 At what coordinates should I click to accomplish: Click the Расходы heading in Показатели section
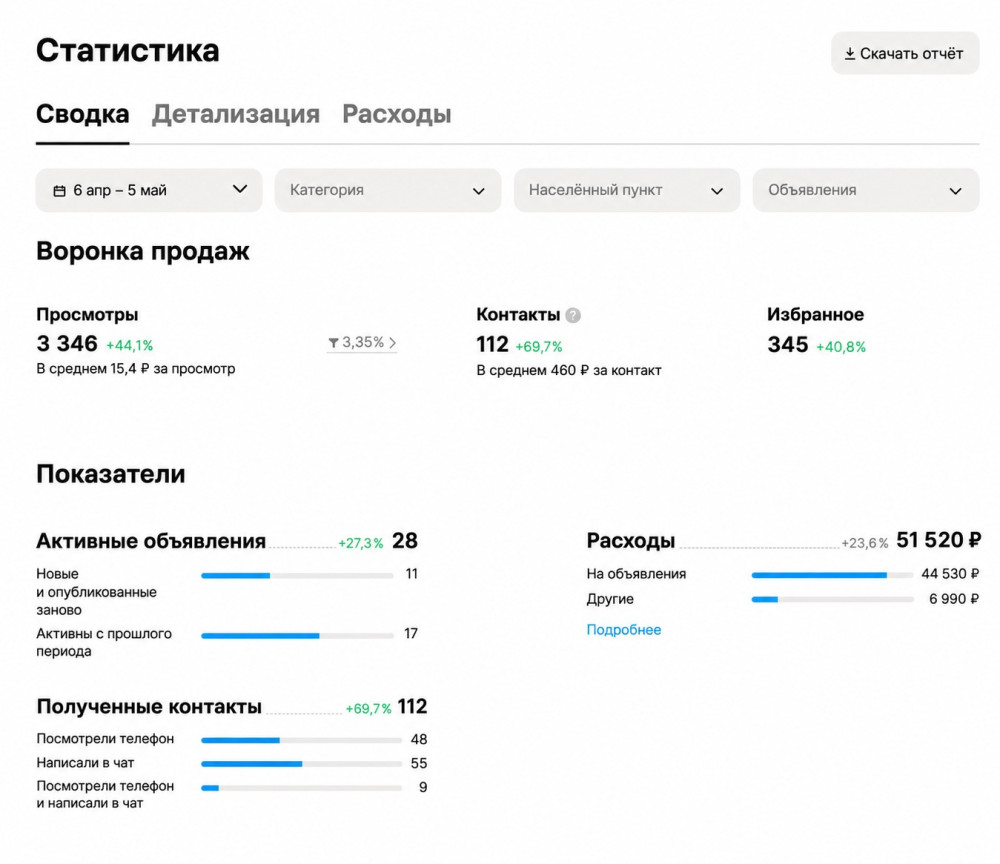point(631,541)
